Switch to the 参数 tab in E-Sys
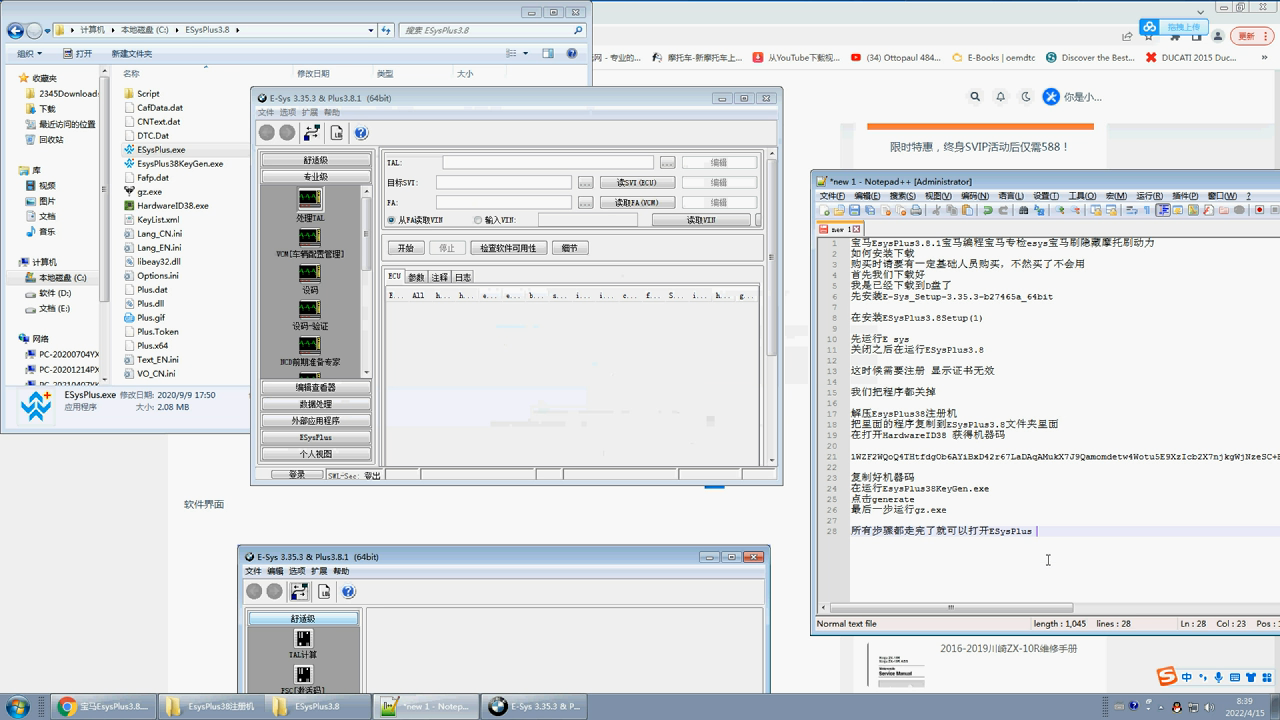Image resolution: width=1280 pixels, height=720 pixels. click(416, 277)
